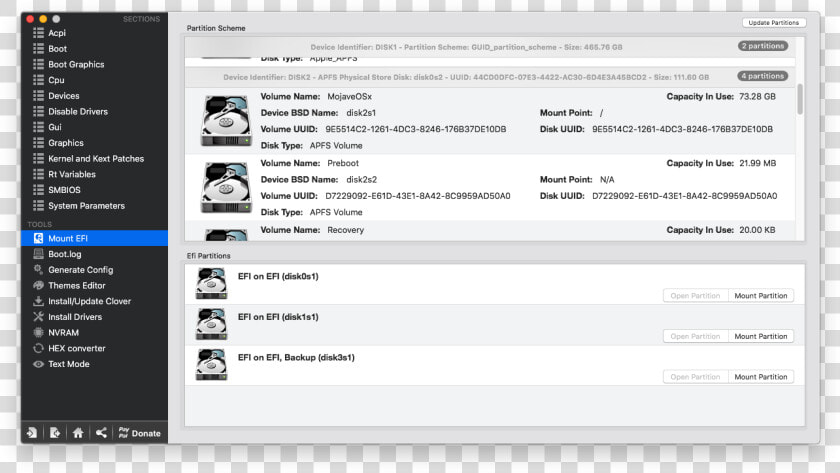Click the Themes Editor icon
This screenshot has height=473, width=840.
coord(38,286)
